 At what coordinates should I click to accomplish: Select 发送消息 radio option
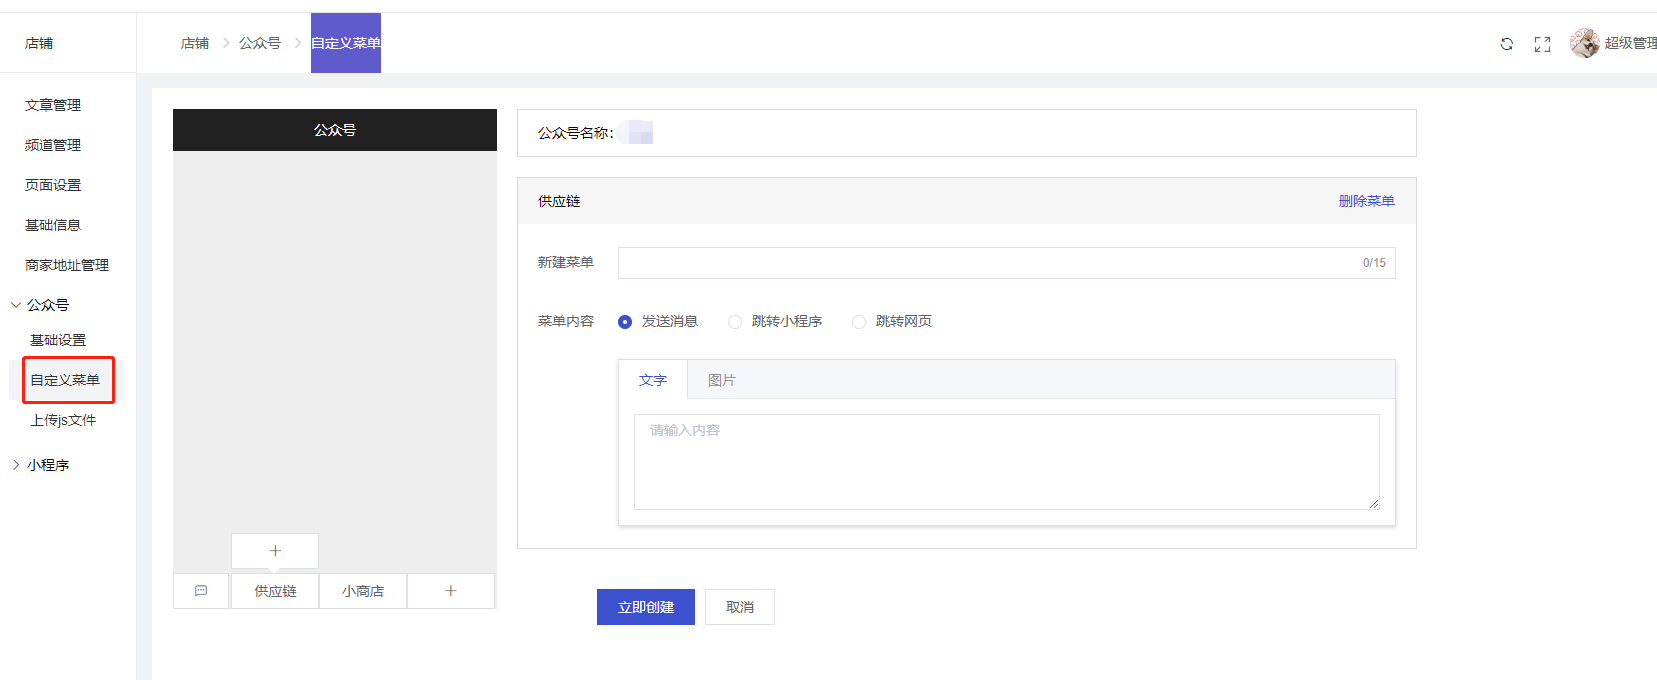625,322
